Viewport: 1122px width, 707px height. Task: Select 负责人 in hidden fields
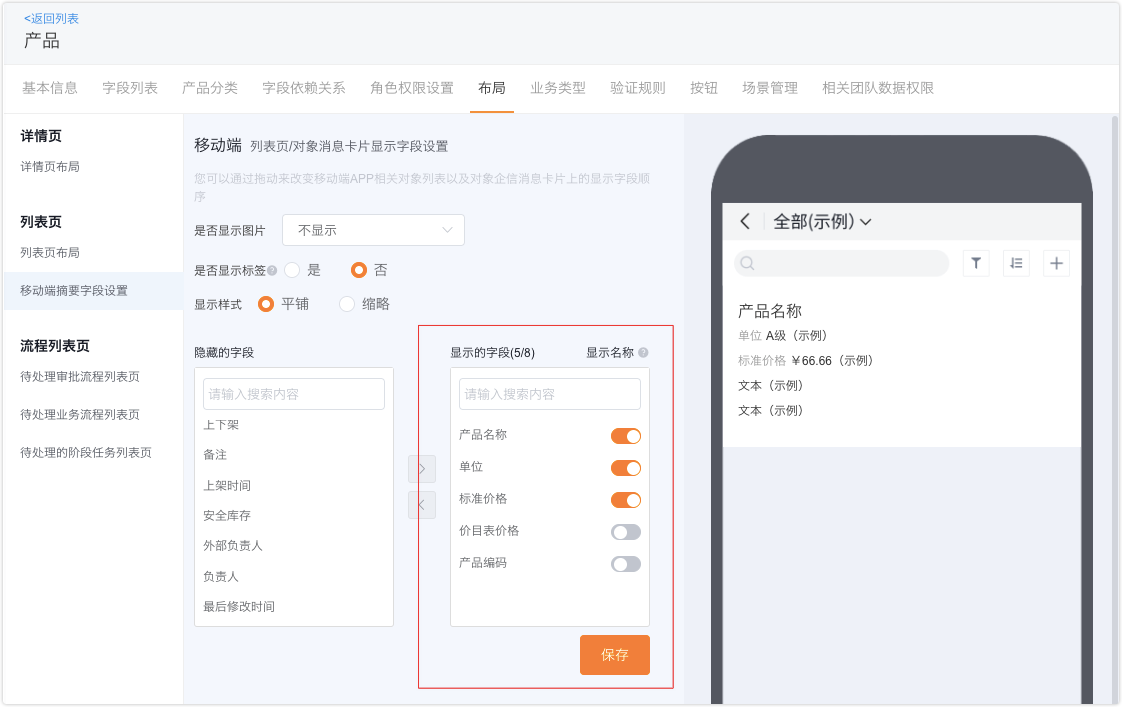point(221,576)
